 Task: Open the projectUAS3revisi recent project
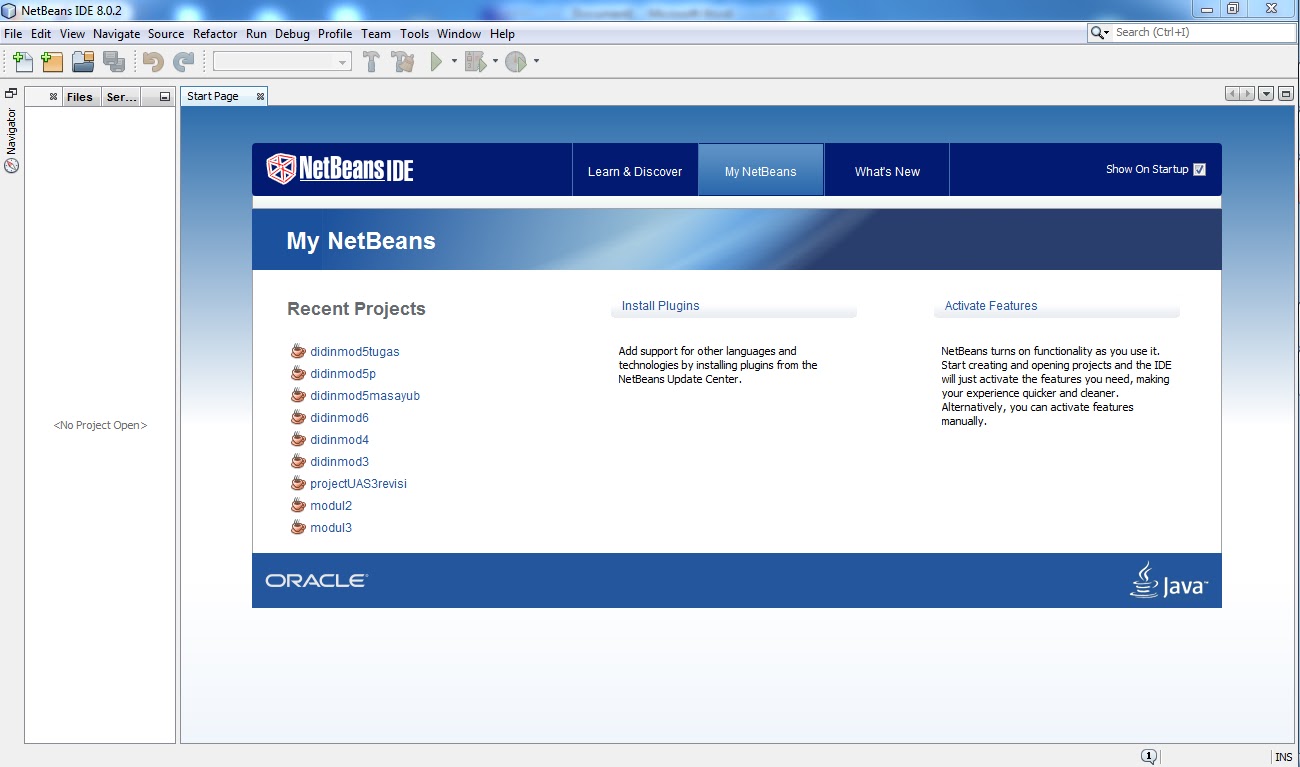pos(357,483)
